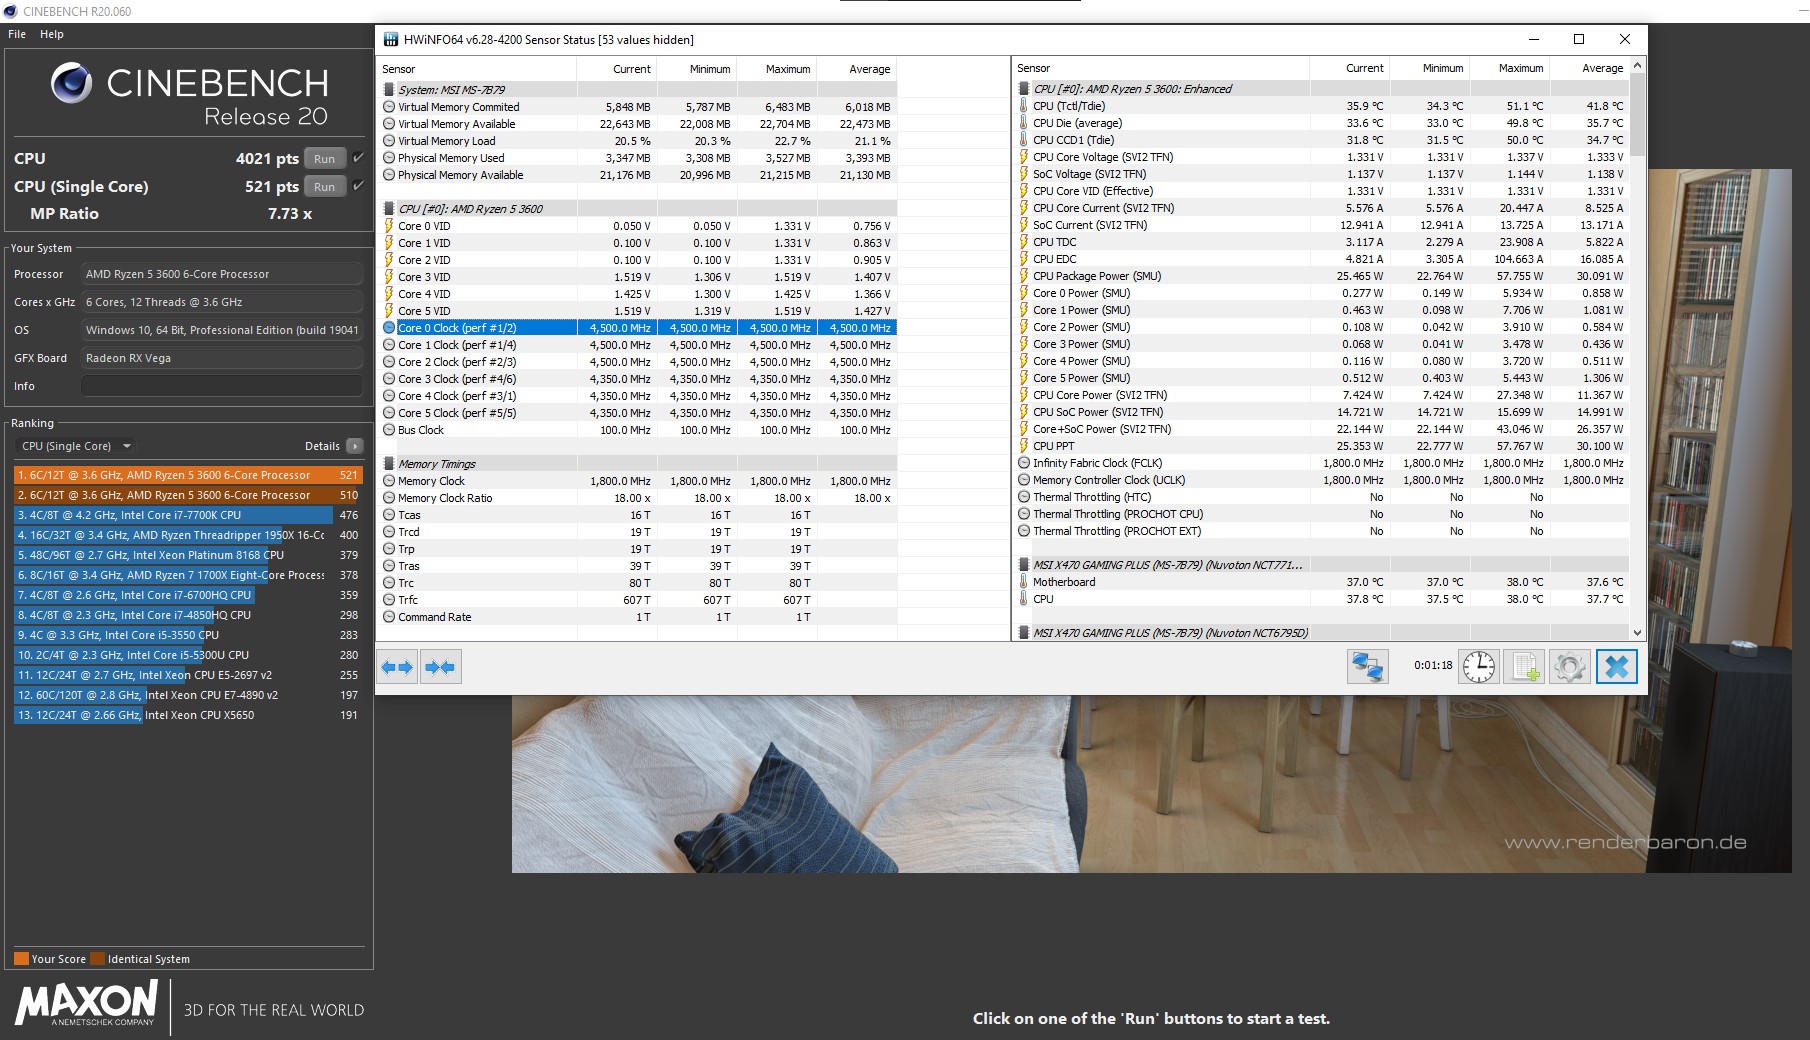Open the Help menu in Cinebench
The height and width of the screenshot is (1040, 1810).
(x=52, y=34)
